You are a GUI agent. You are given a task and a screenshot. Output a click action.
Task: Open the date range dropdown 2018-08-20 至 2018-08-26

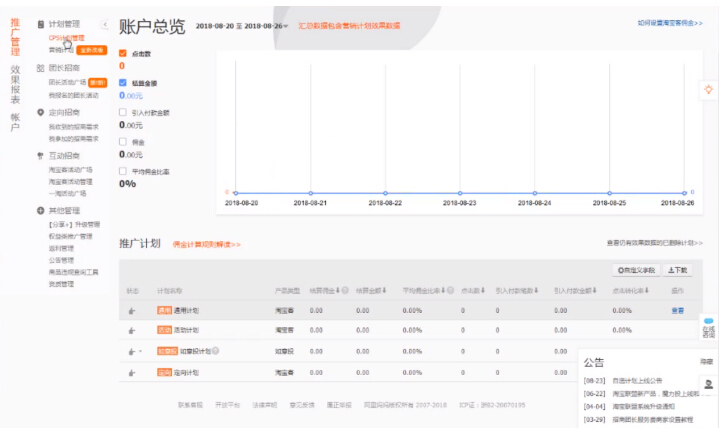[242, 26]
